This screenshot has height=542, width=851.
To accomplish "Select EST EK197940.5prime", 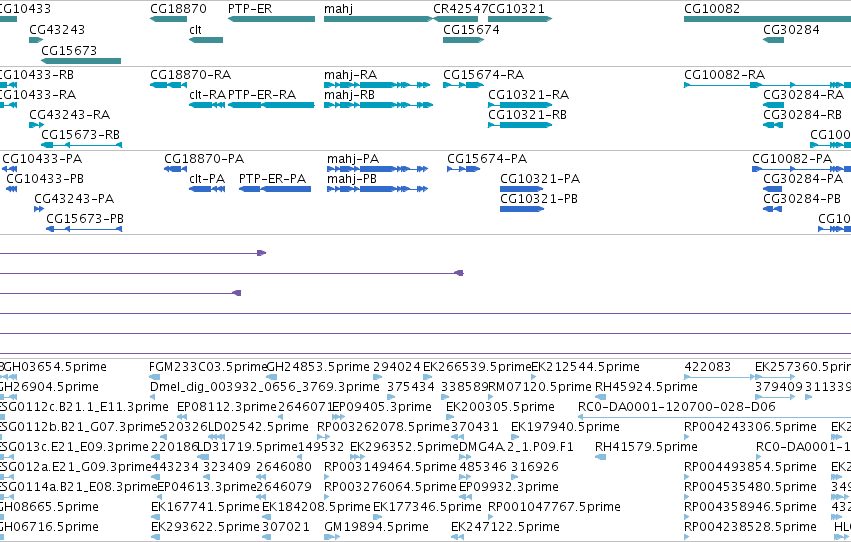I will [x=515, y=437].
